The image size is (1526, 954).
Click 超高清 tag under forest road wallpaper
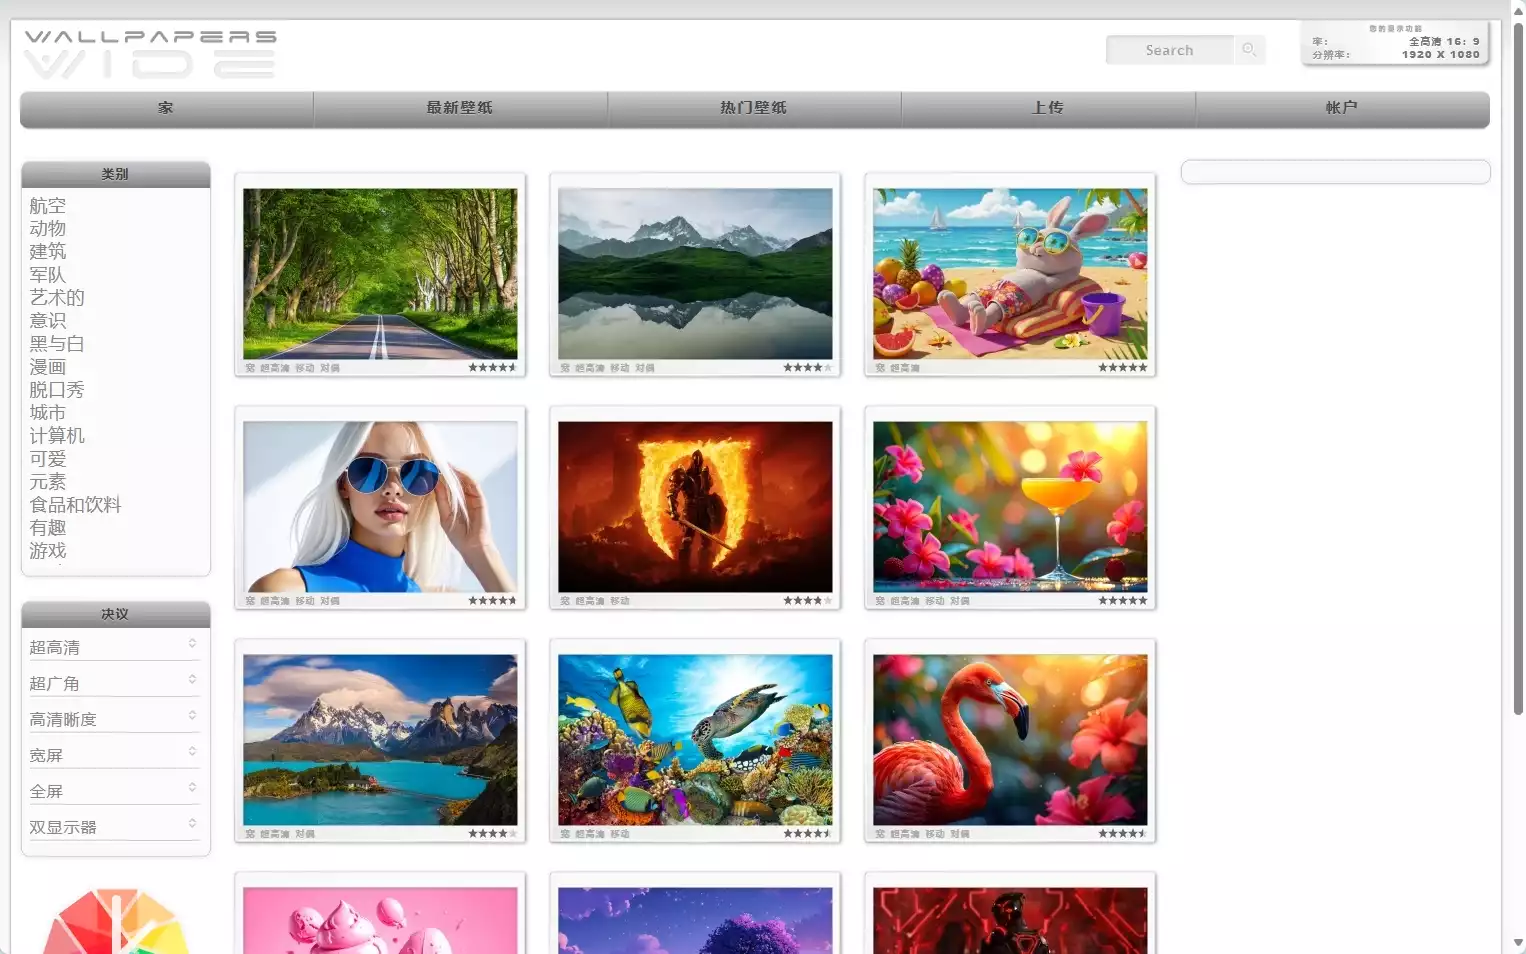[x=275, y=368]
